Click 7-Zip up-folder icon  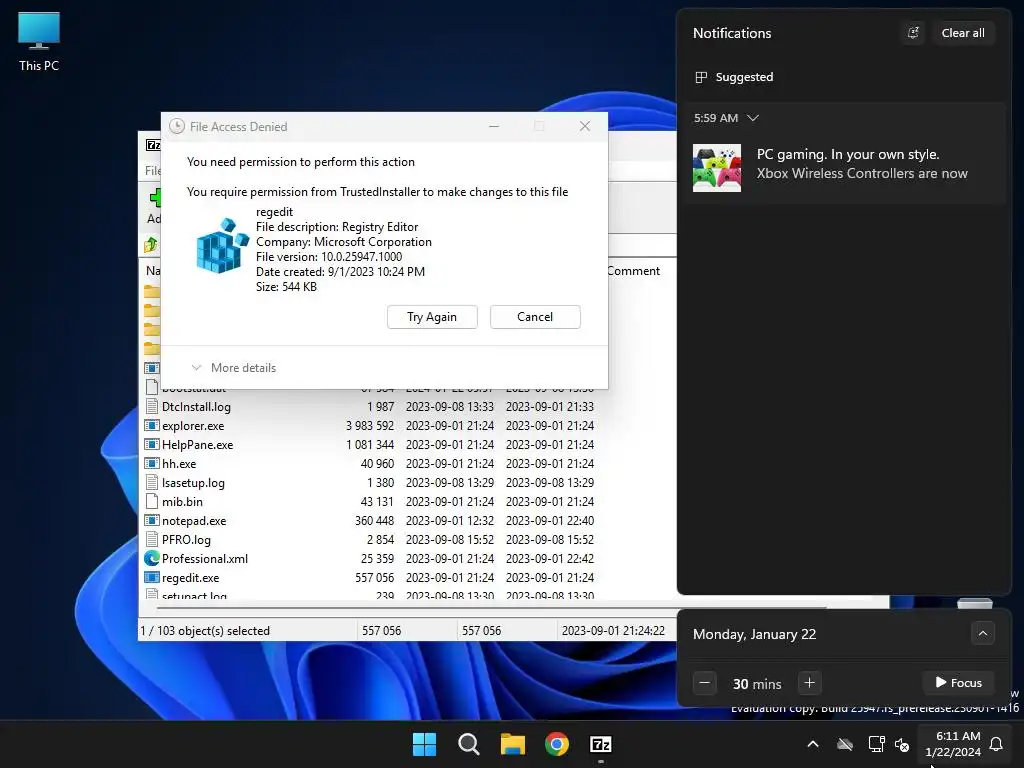coord(151,245)
